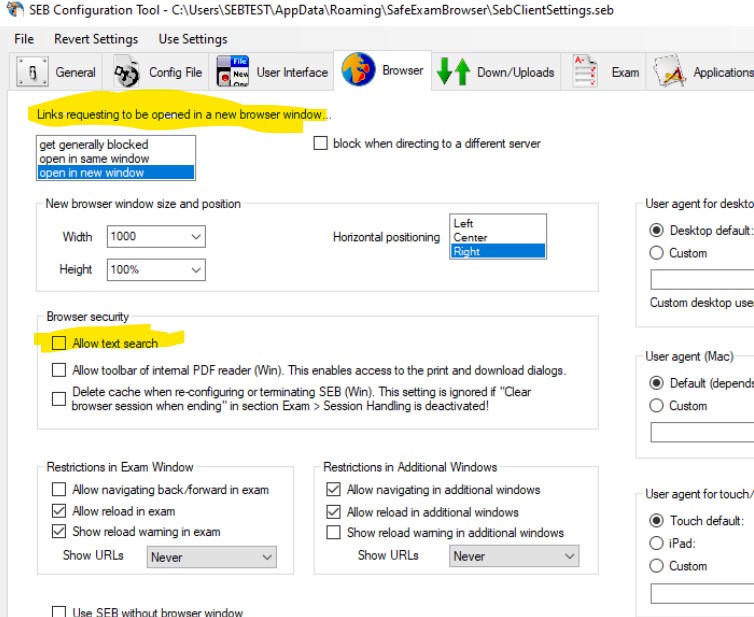Uncheck Show reload warning in exam

[x=59, y=531]
